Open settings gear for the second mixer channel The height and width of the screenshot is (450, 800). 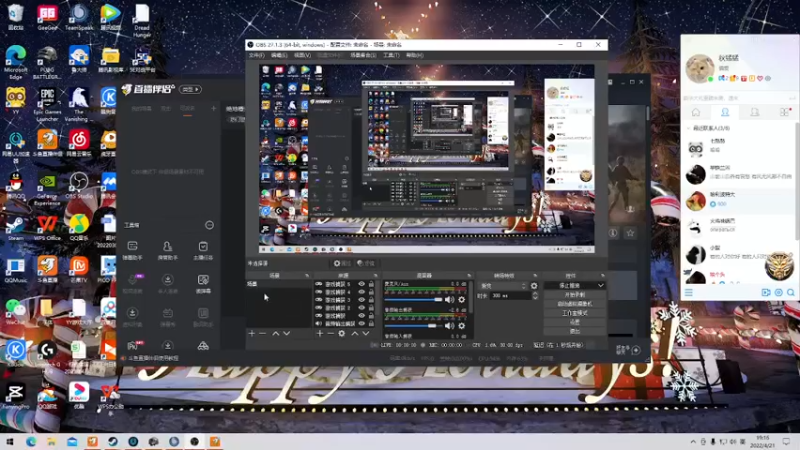(462, 326)
